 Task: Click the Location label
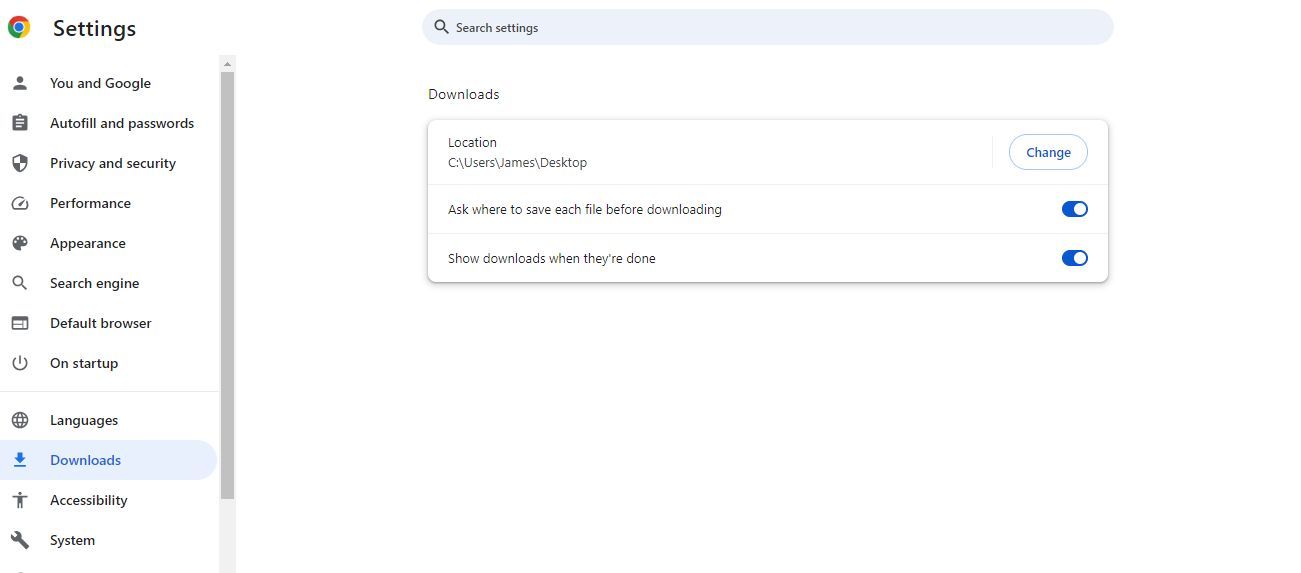[x=472, y=142]
